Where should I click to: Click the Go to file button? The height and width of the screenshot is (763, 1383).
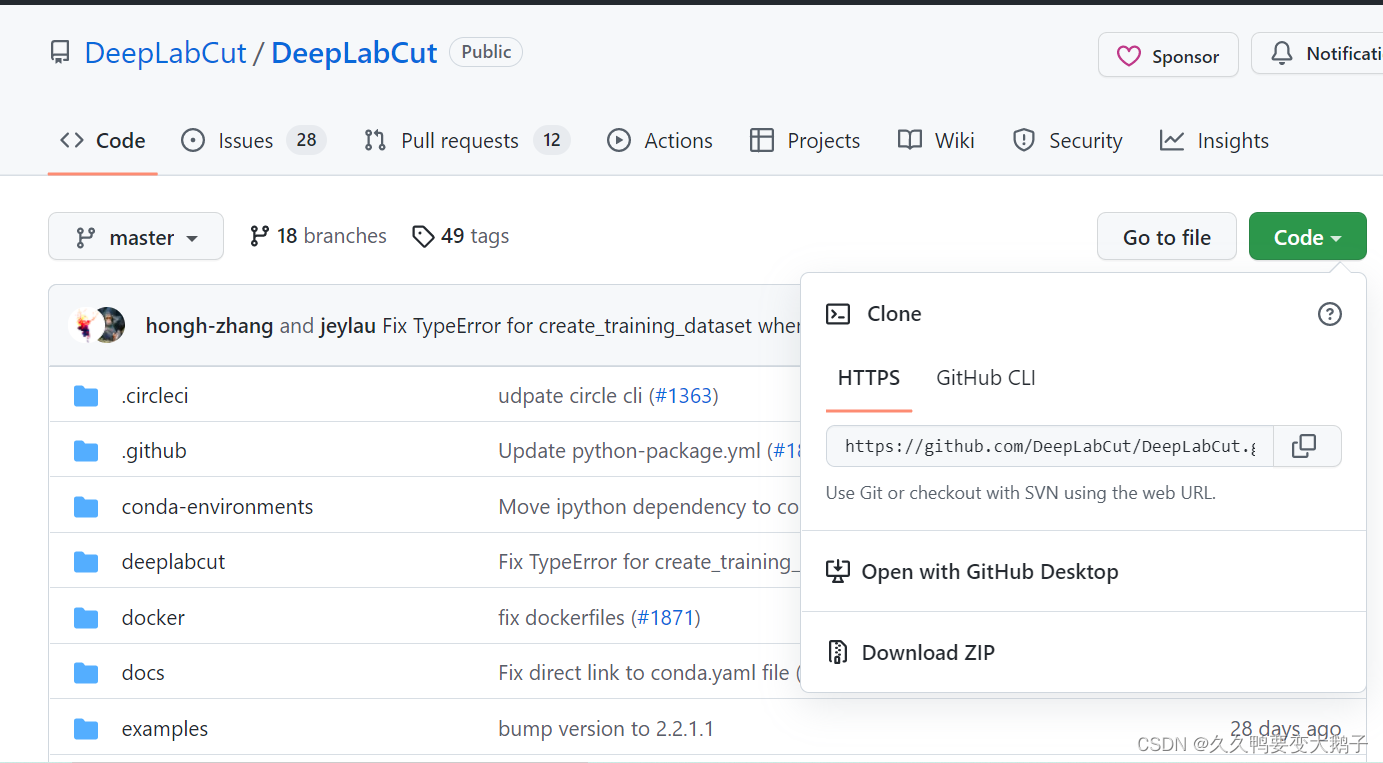[x=1166, y=237]
